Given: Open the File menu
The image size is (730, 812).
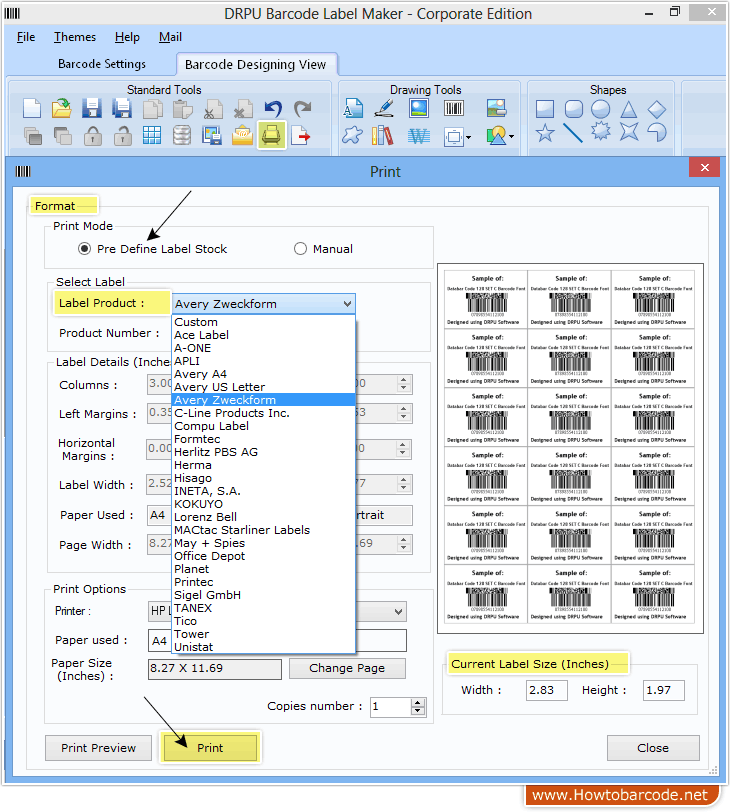Looking at the screenshot, I should click(x=26, y=37).
